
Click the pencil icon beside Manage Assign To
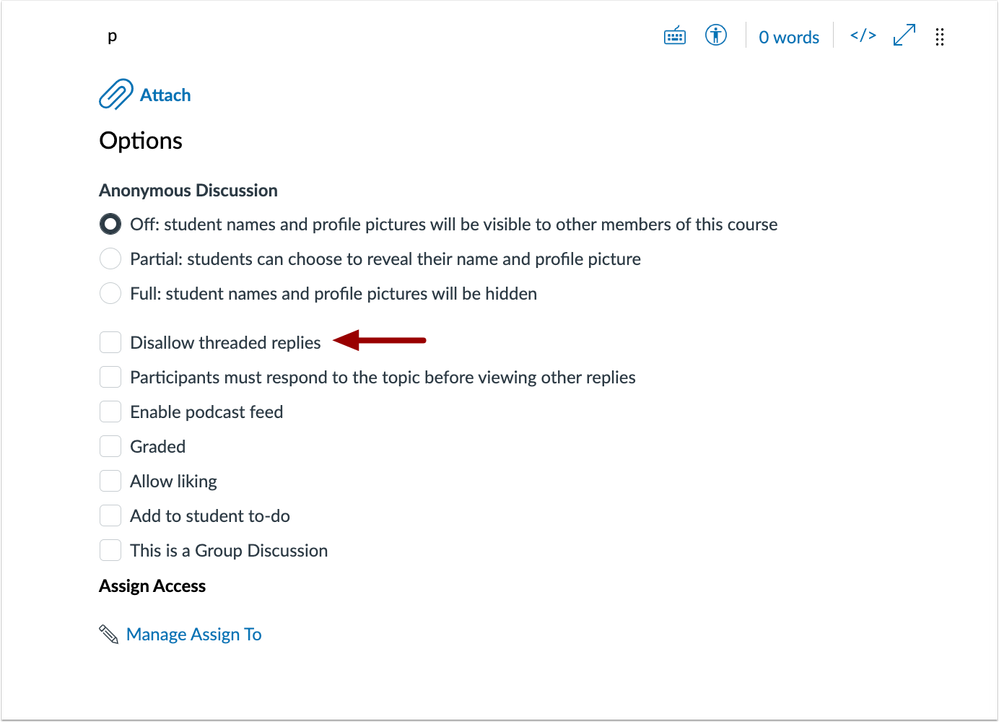click(109, 634)
